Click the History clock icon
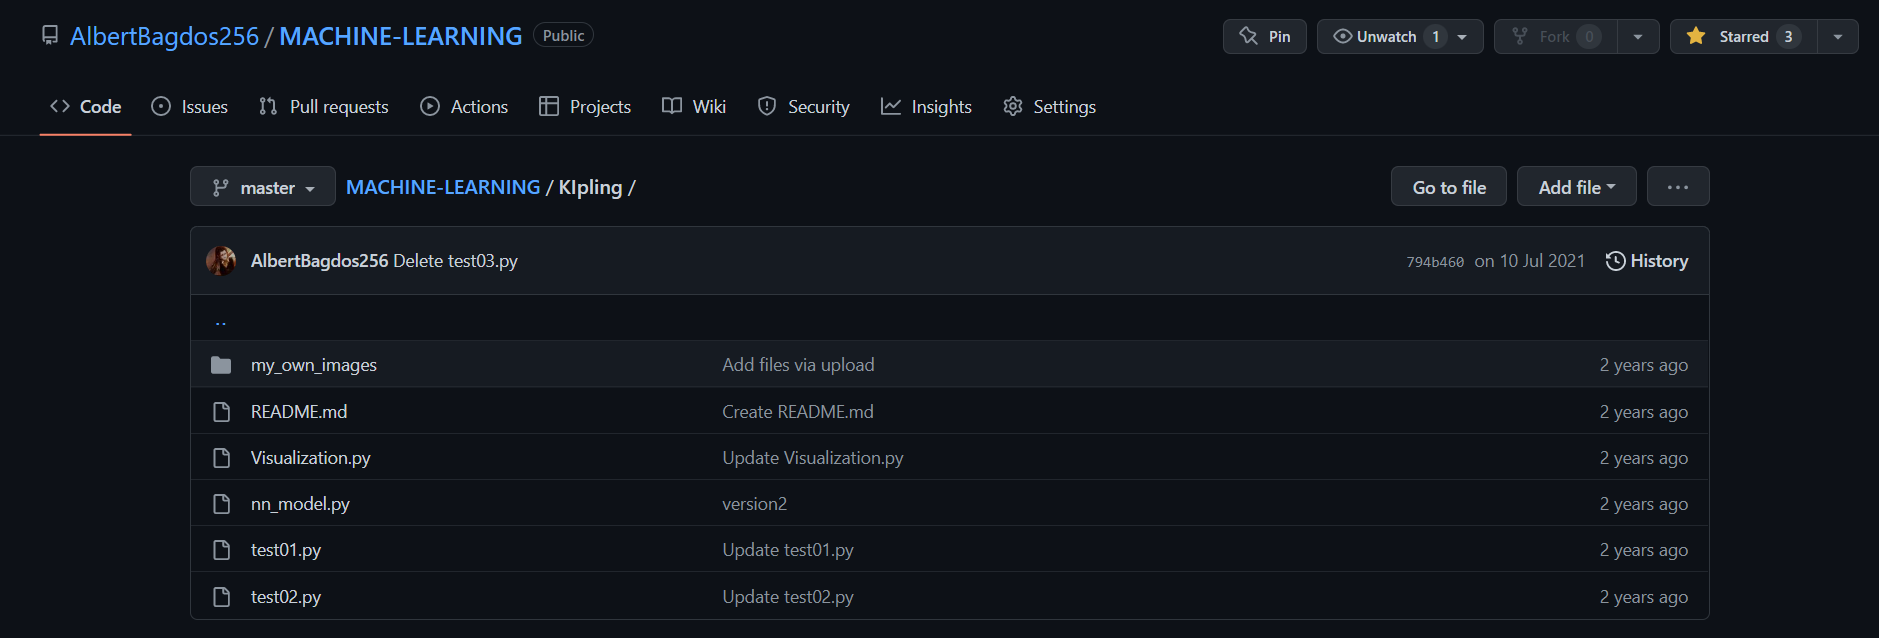The height and width of the screenshot is (638, 1879). tap(1615, 261)
